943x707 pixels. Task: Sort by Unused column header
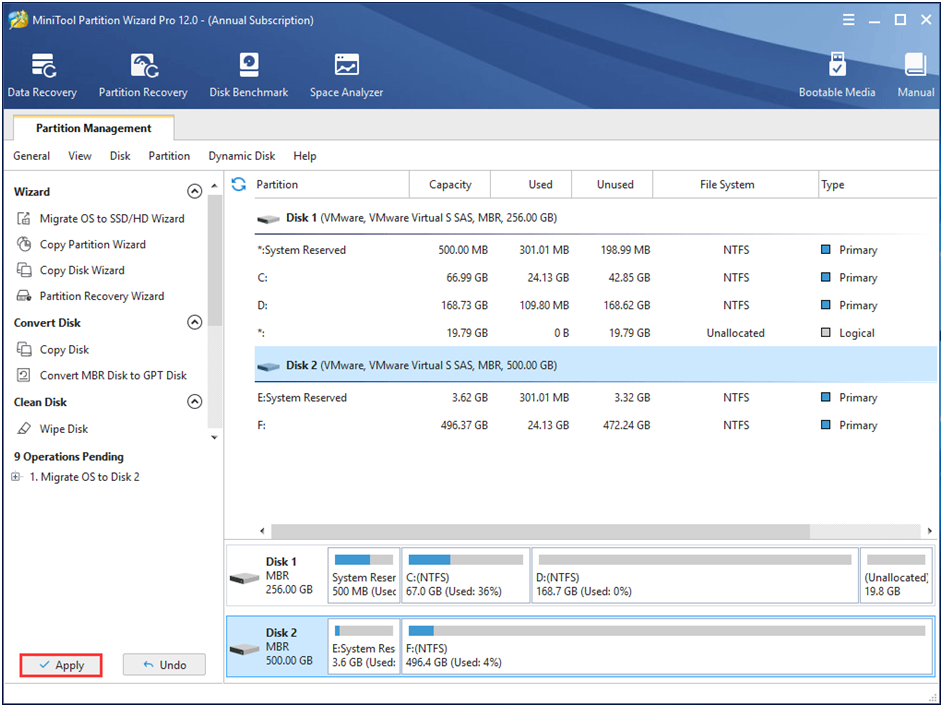point(612,185)
